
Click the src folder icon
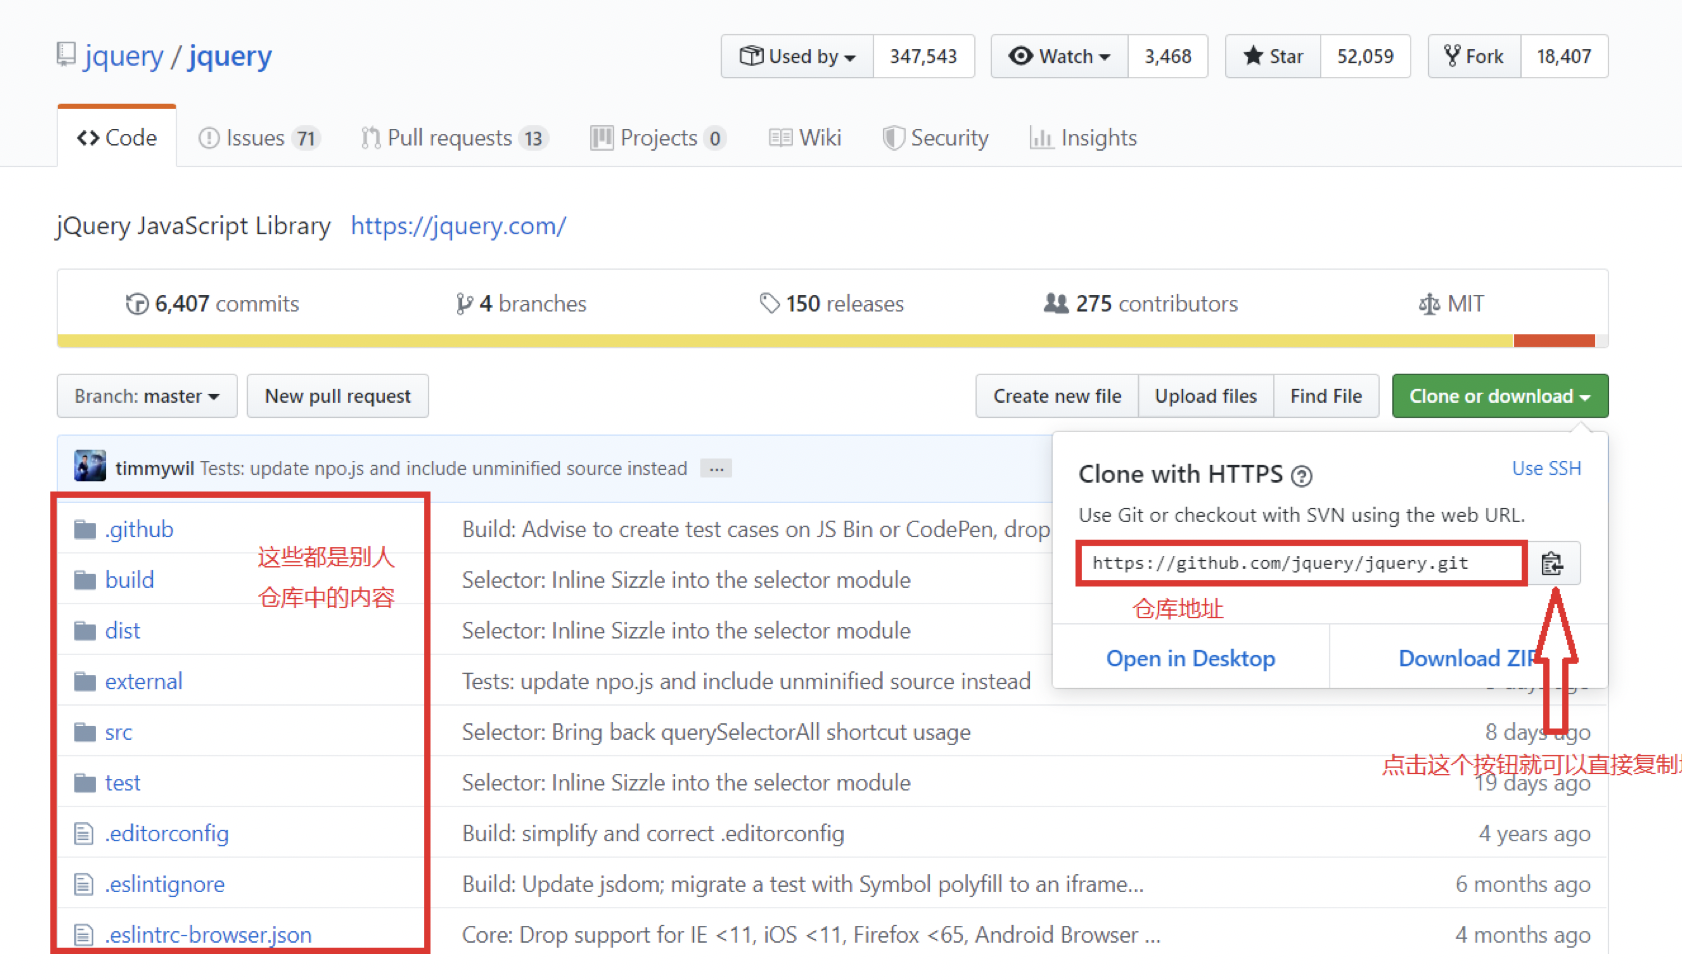pyautogui.click(x=85, y=733)
